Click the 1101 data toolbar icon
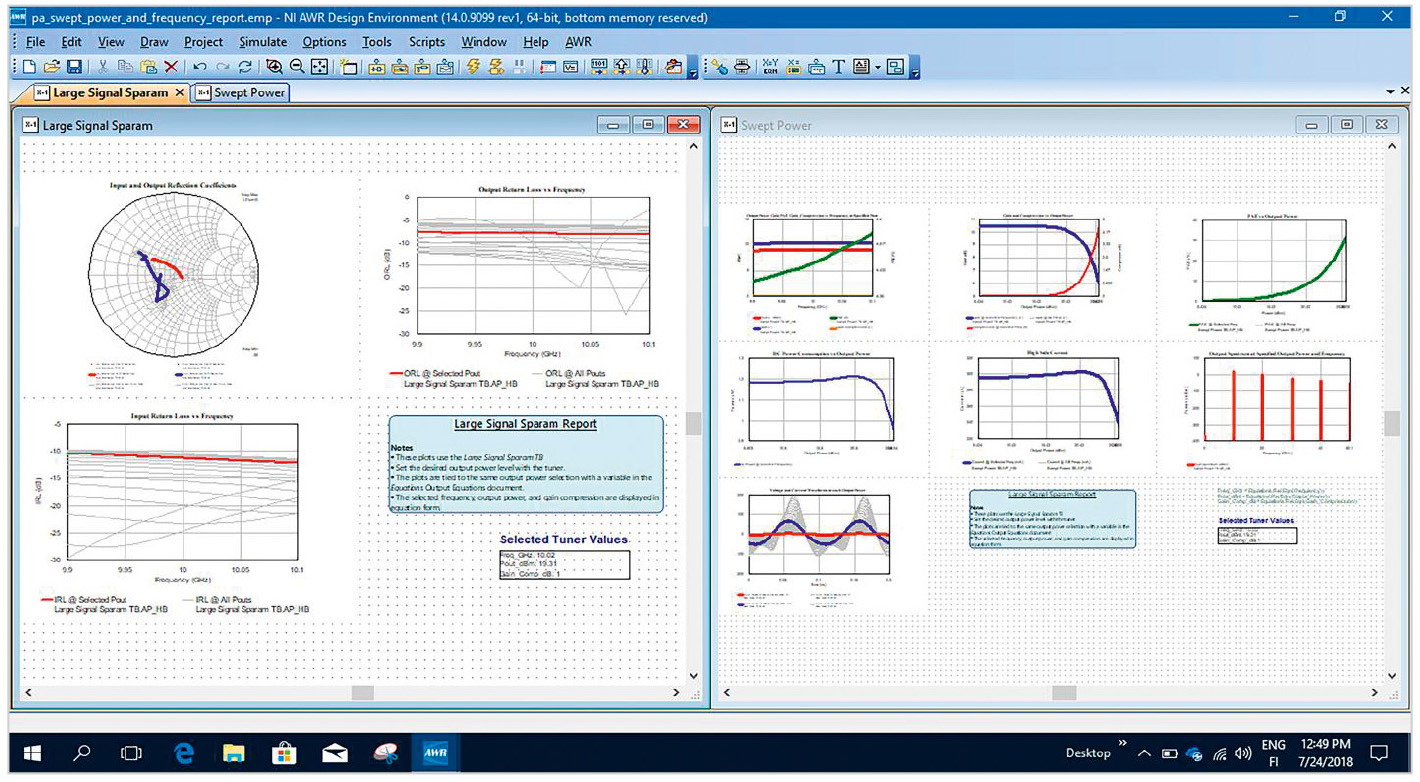The image size is (1420, 782). 599,67
